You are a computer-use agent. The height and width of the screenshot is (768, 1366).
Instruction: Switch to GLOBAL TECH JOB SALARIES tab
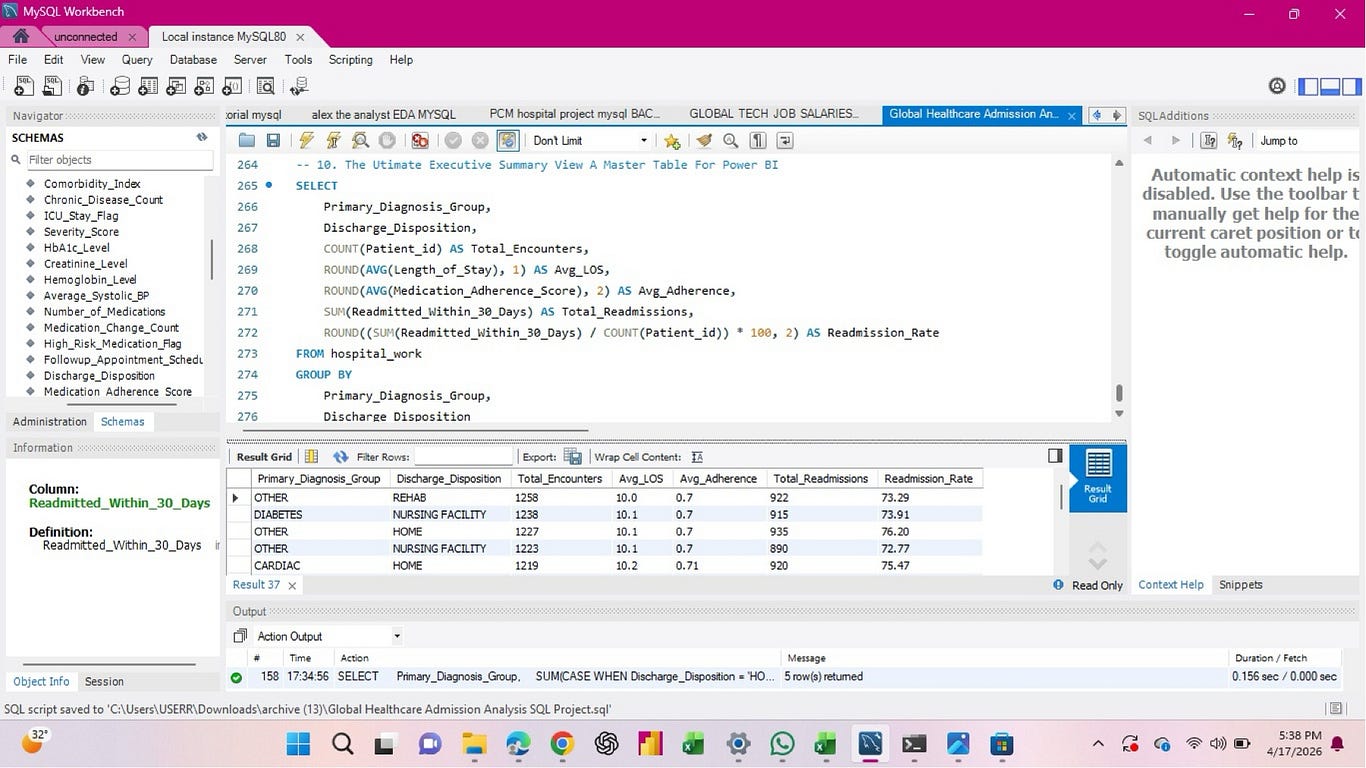[x=774, y=114]
